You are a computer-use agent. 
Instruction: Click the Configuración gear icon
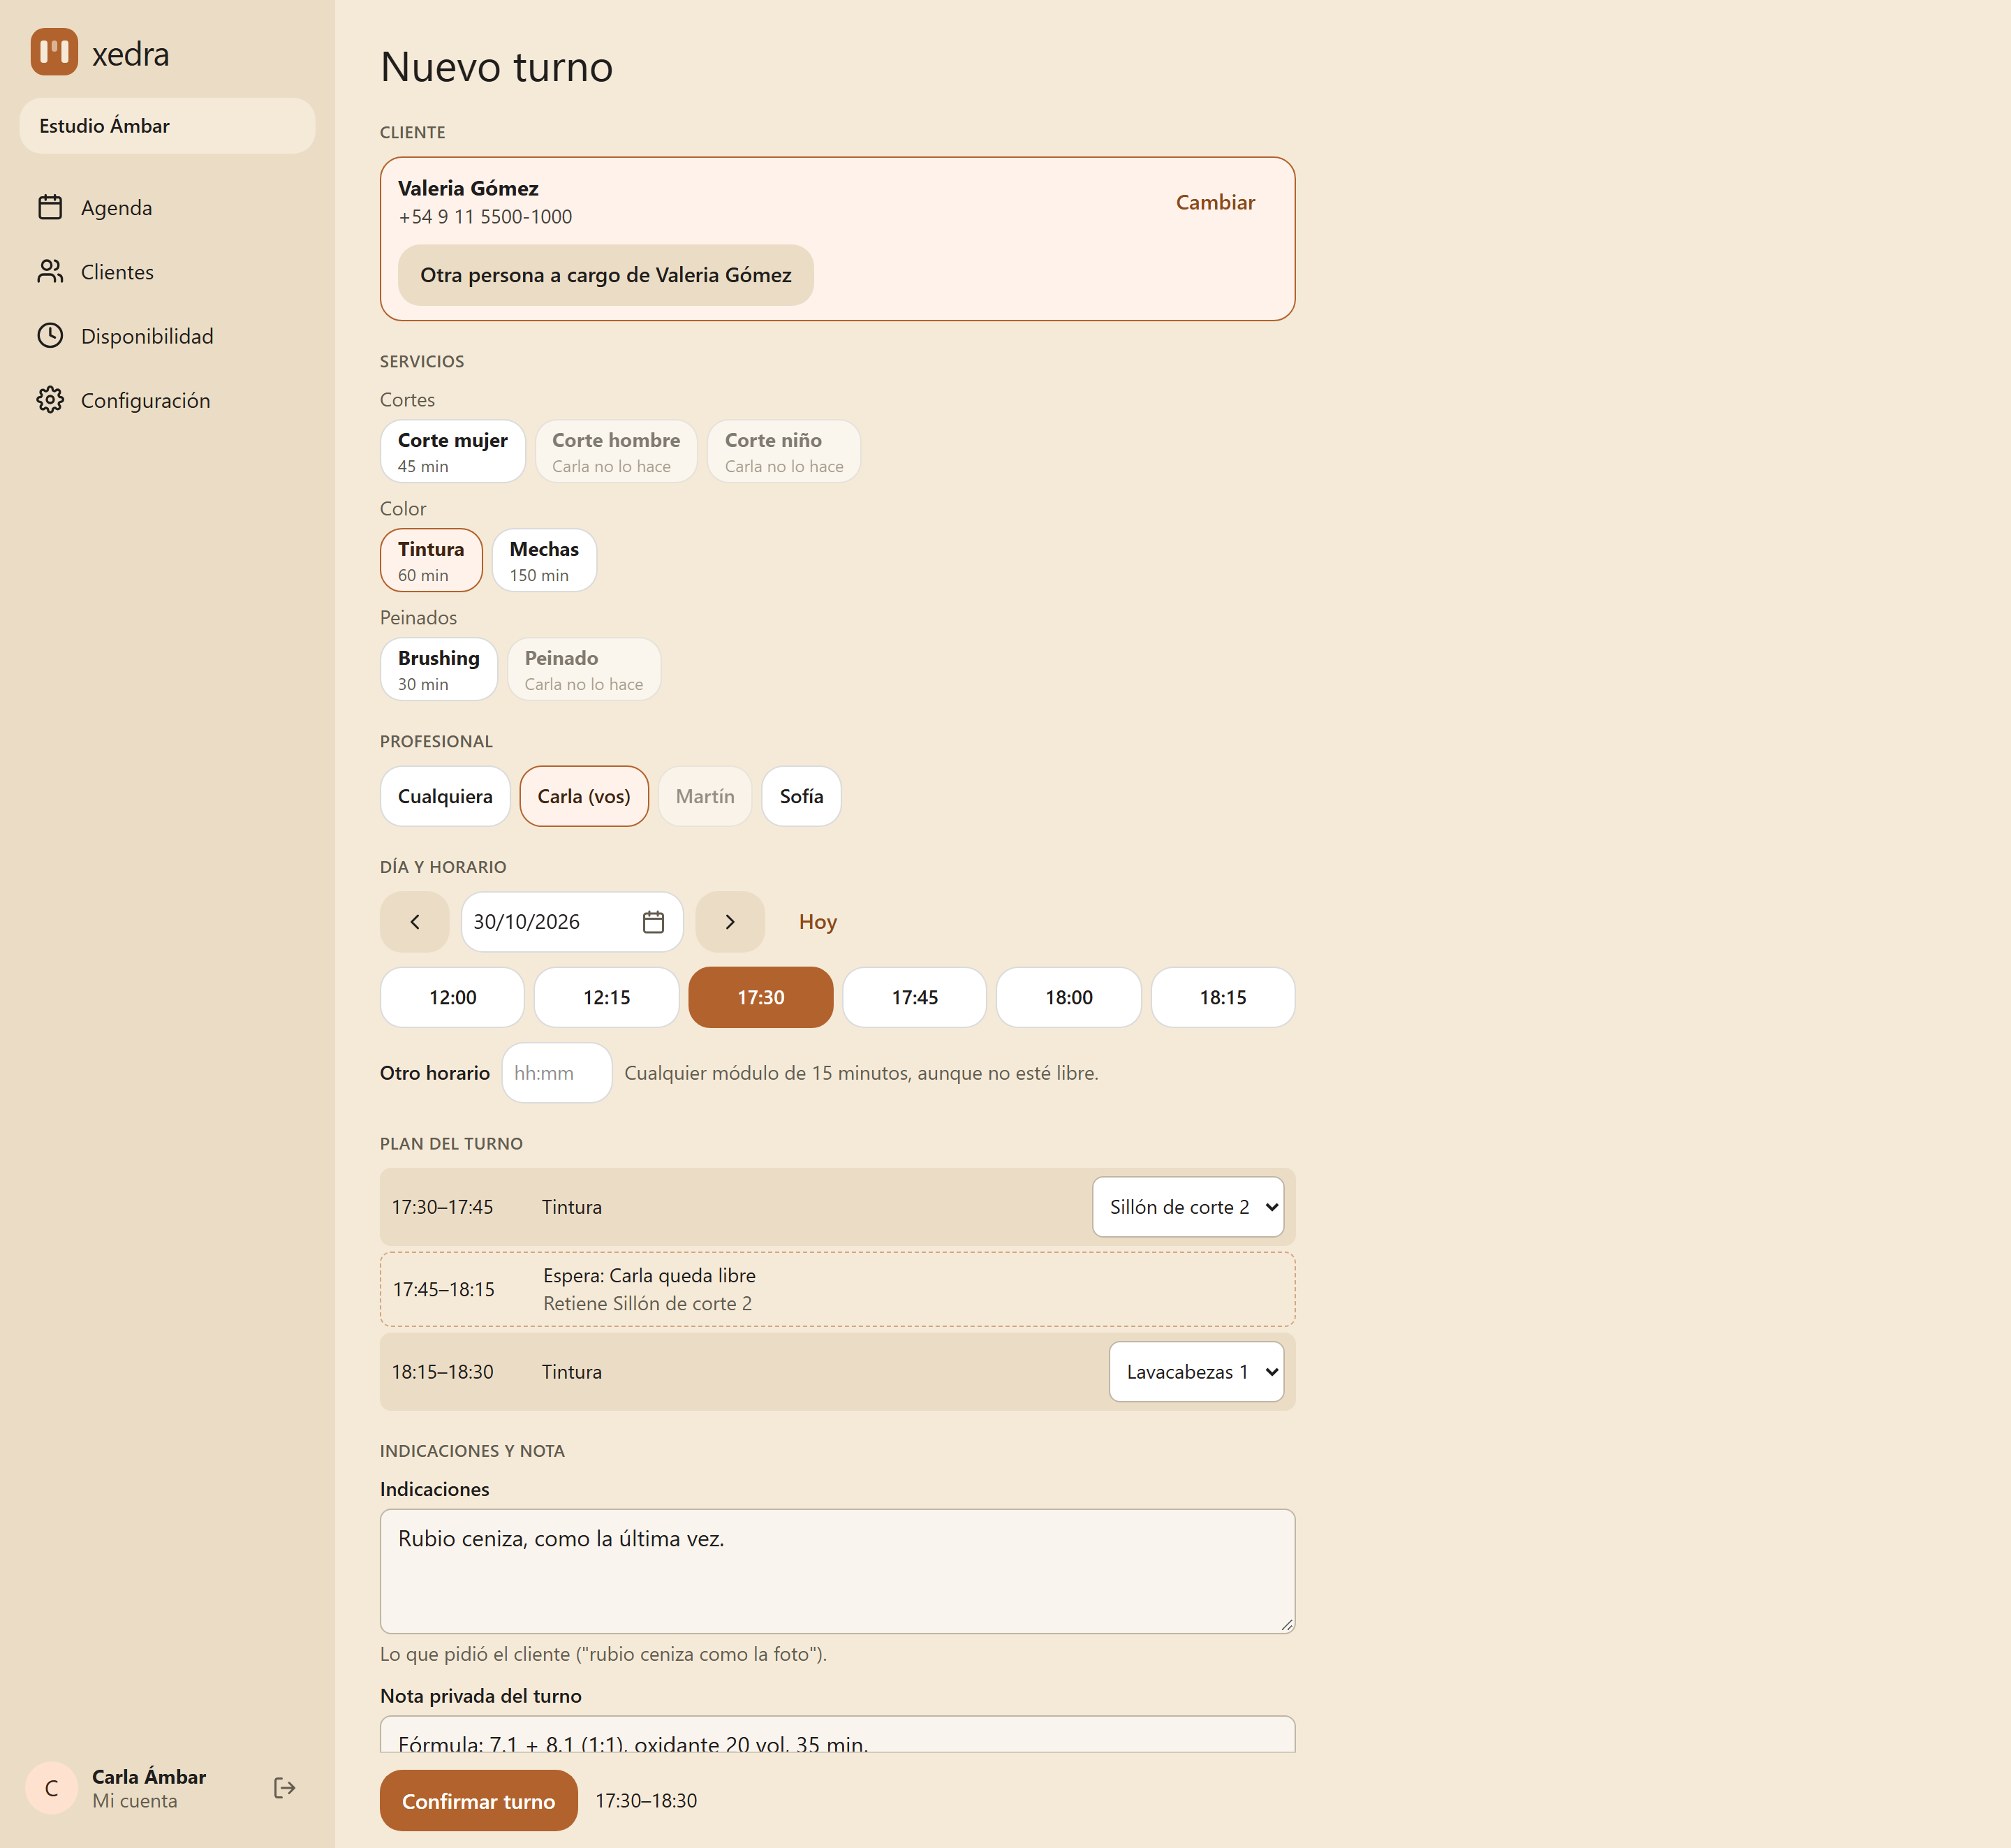[x=50, y=400]
